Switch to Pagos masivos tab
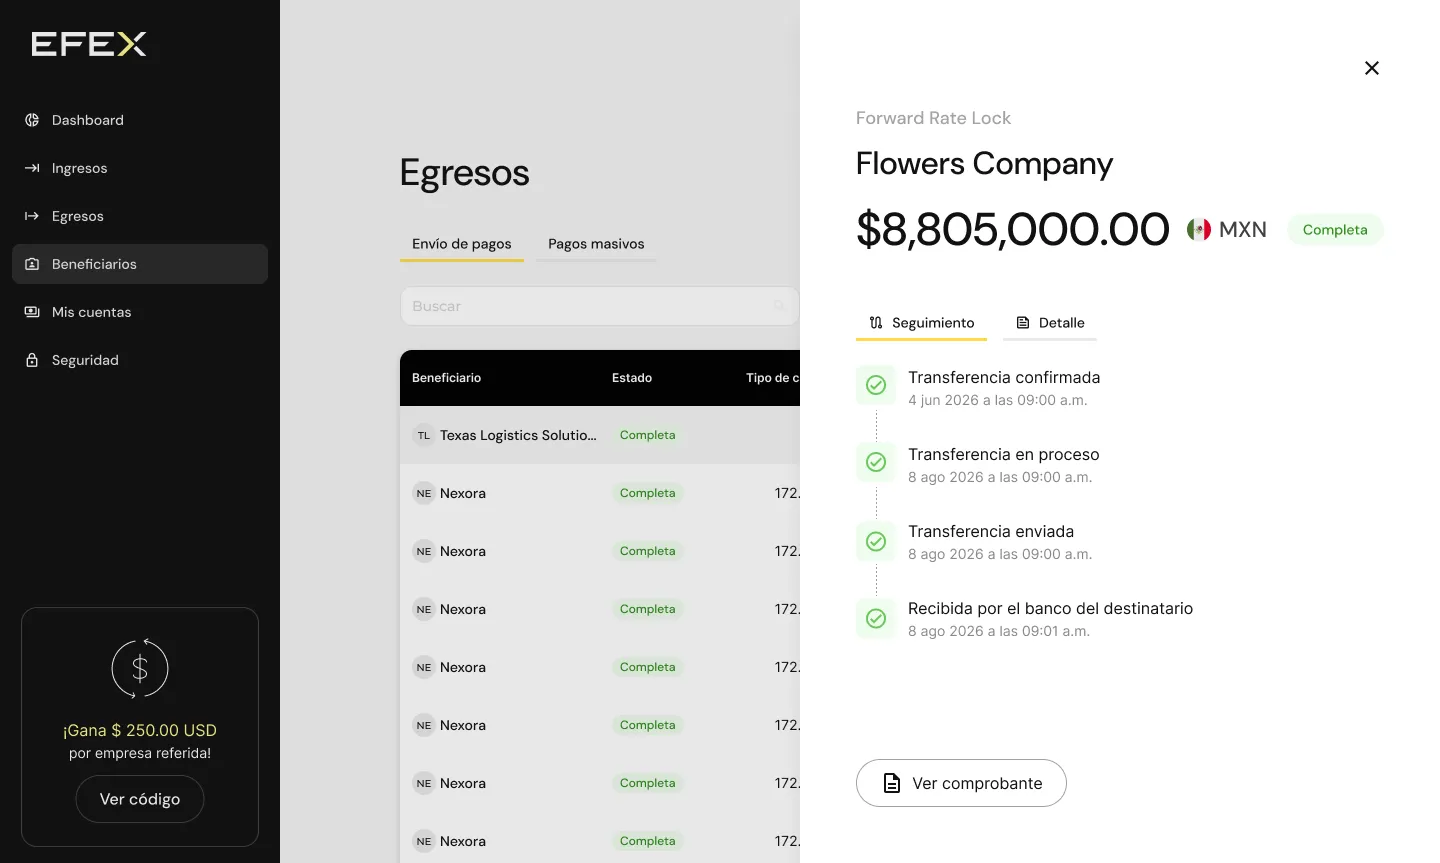 tap(596, 244)
